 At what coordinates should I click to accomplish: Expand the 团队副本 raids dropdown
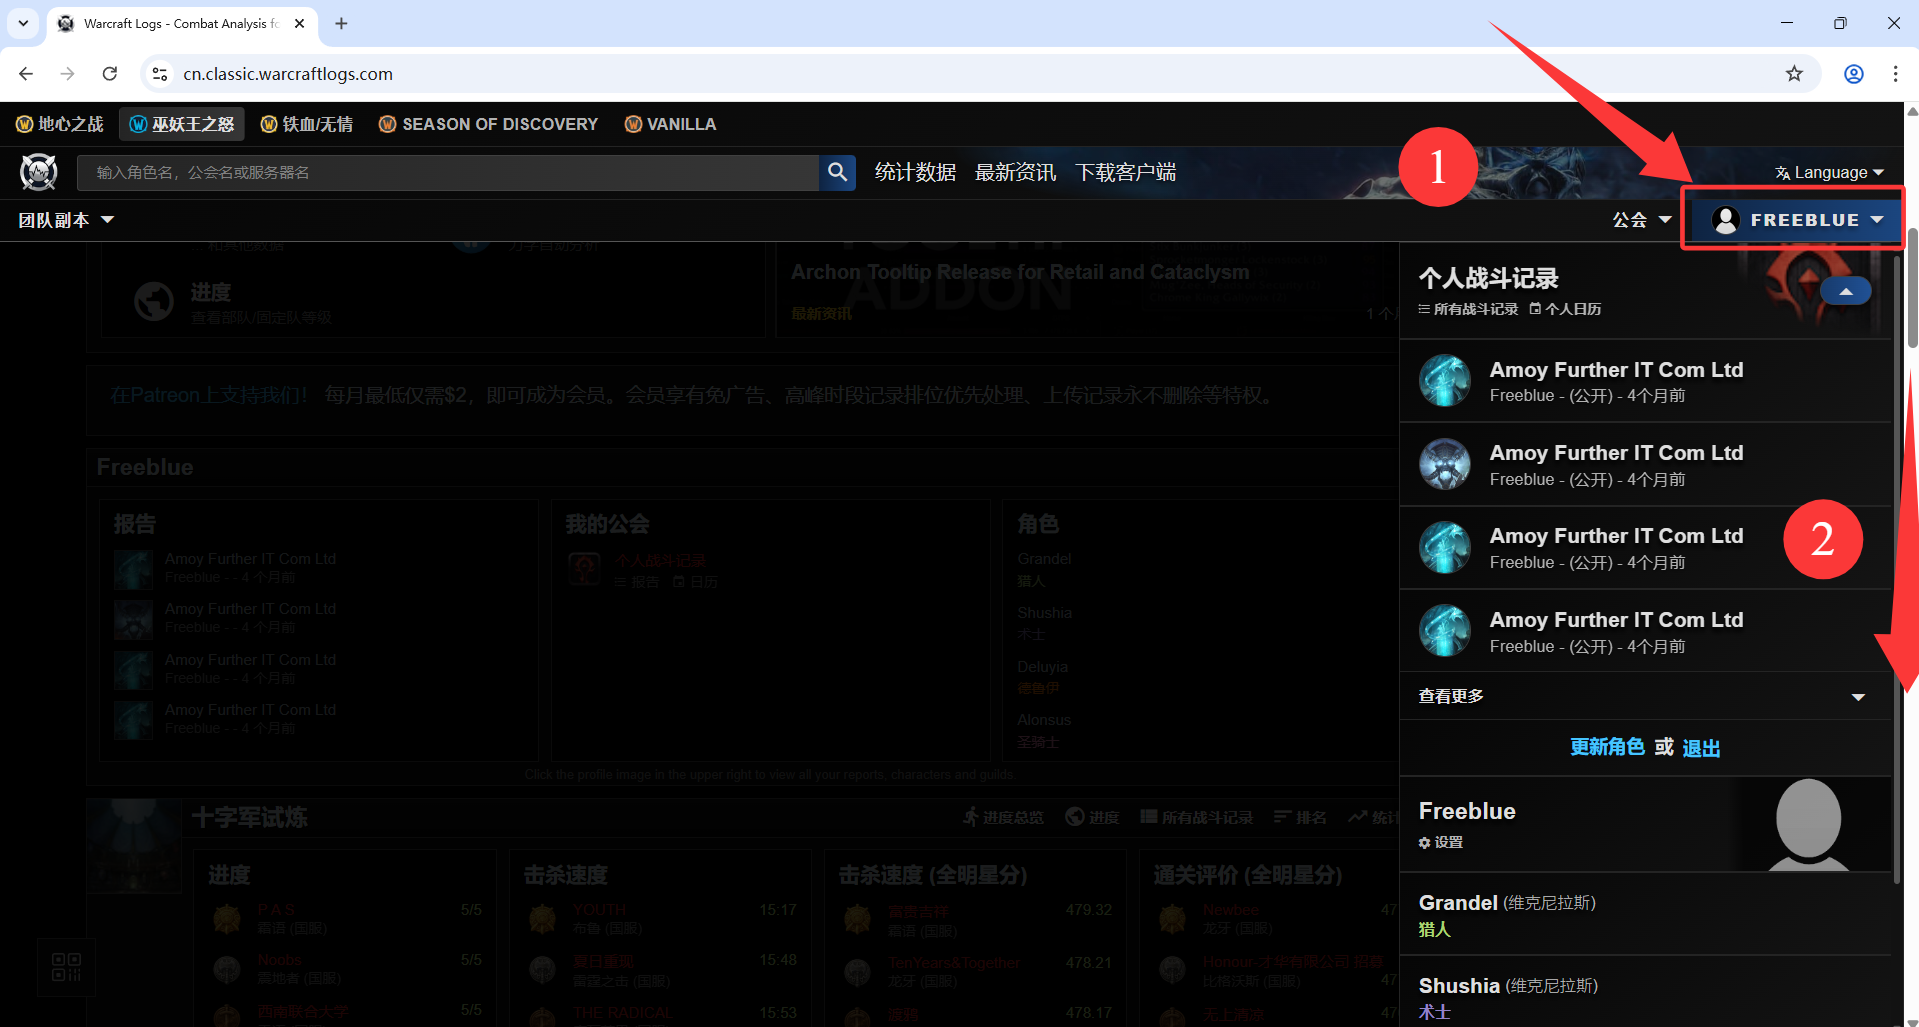[x=66, y=220]
